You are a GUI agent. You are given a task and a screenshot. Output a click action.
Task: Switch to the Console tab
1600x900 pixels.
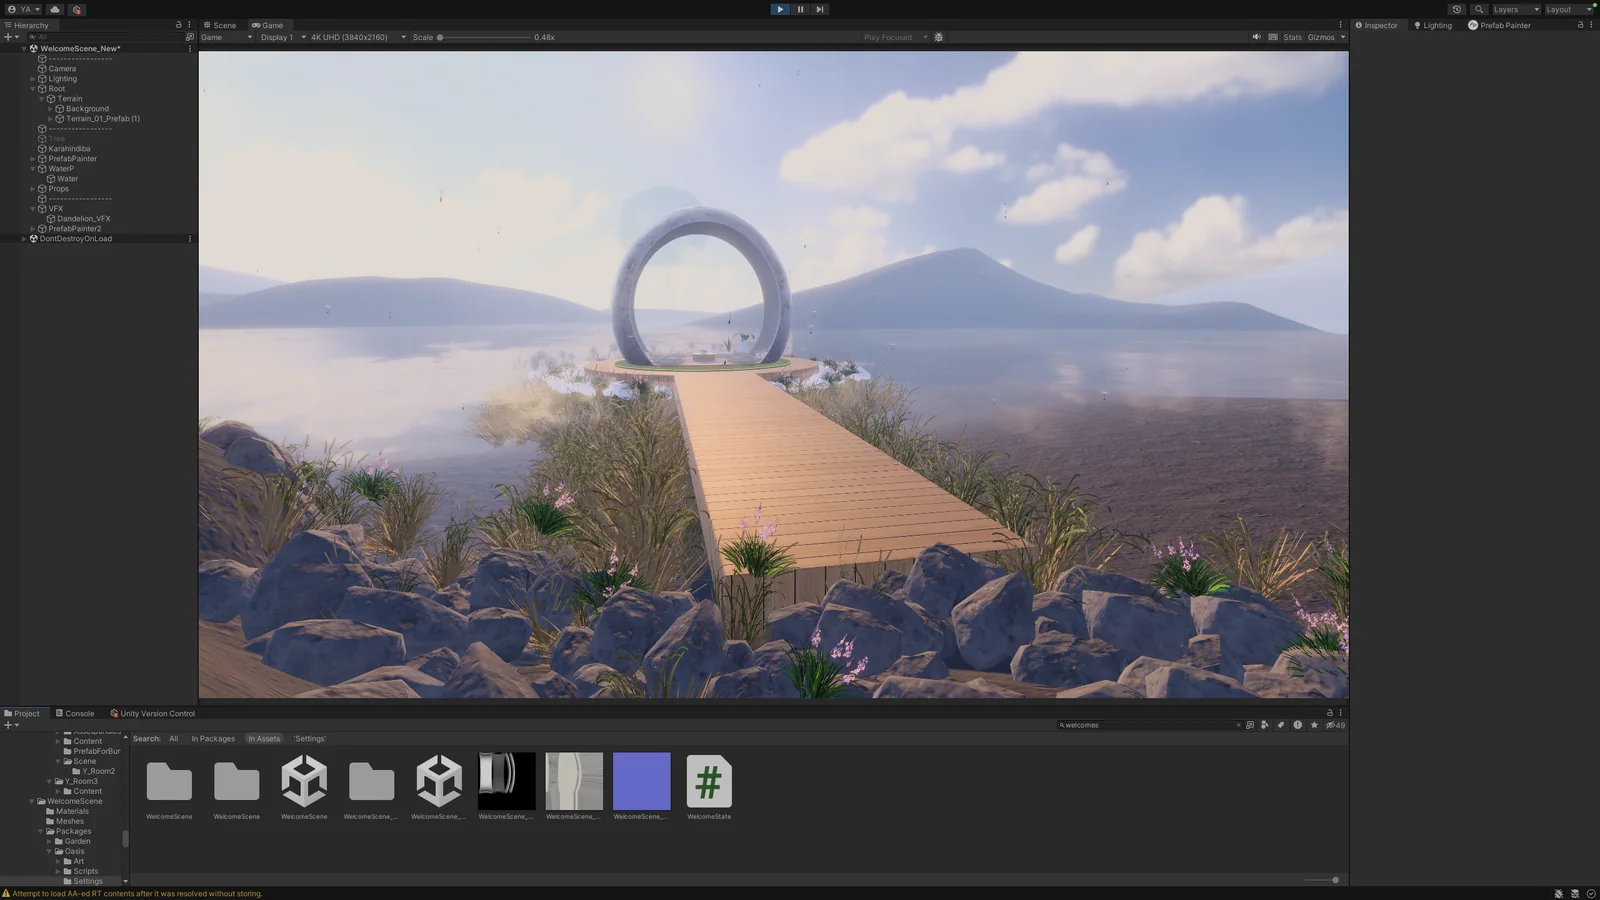[75, 713]
